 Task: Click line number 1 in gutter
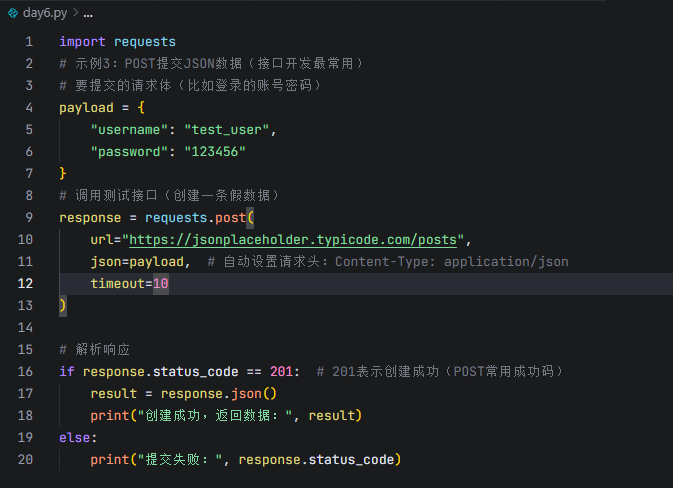(x=29, y=42)
